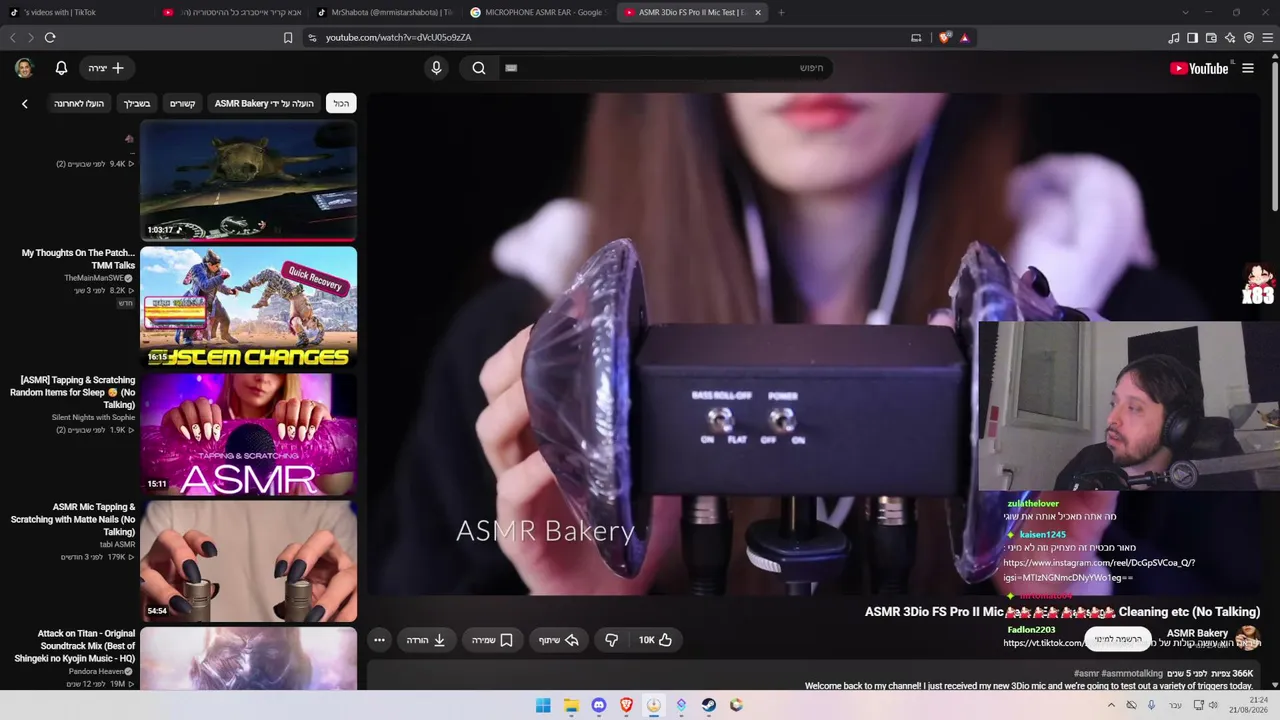The width and height of the screenshot is (1280, 720).
Task: Click the YouTube search input field
Action: (667, 68)
